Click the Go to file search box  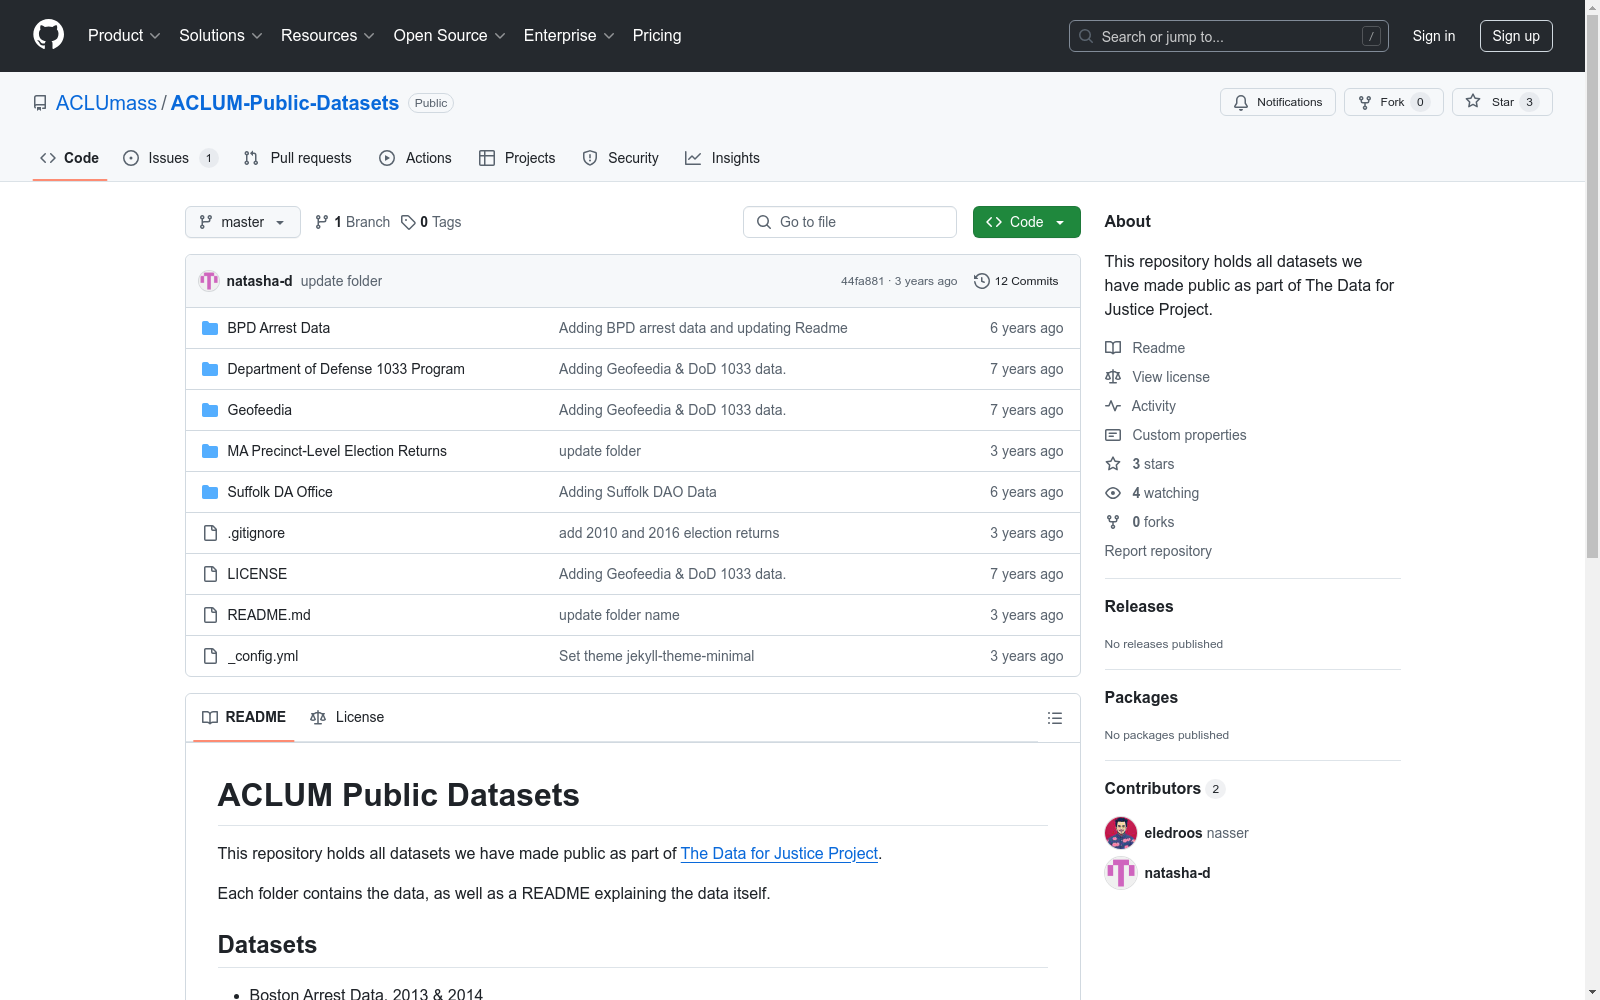pos(850,222)
